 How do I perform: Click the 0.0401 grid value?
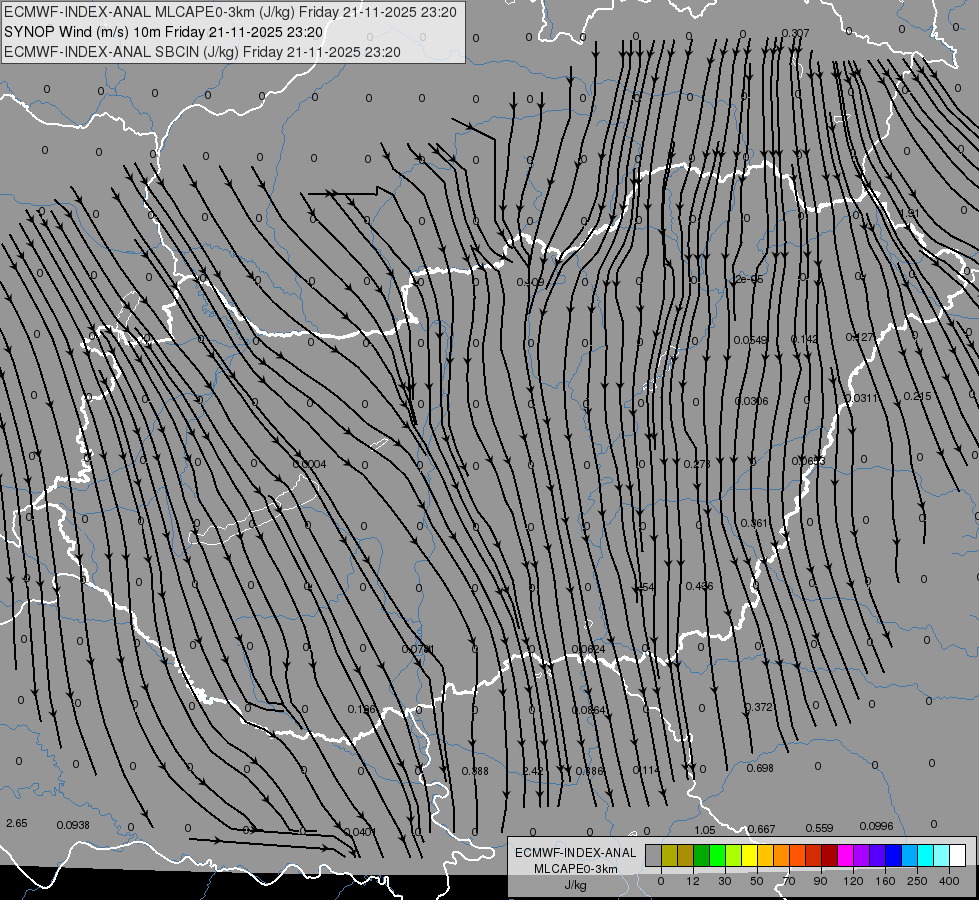pyautogui.click(x=360, y=832)
